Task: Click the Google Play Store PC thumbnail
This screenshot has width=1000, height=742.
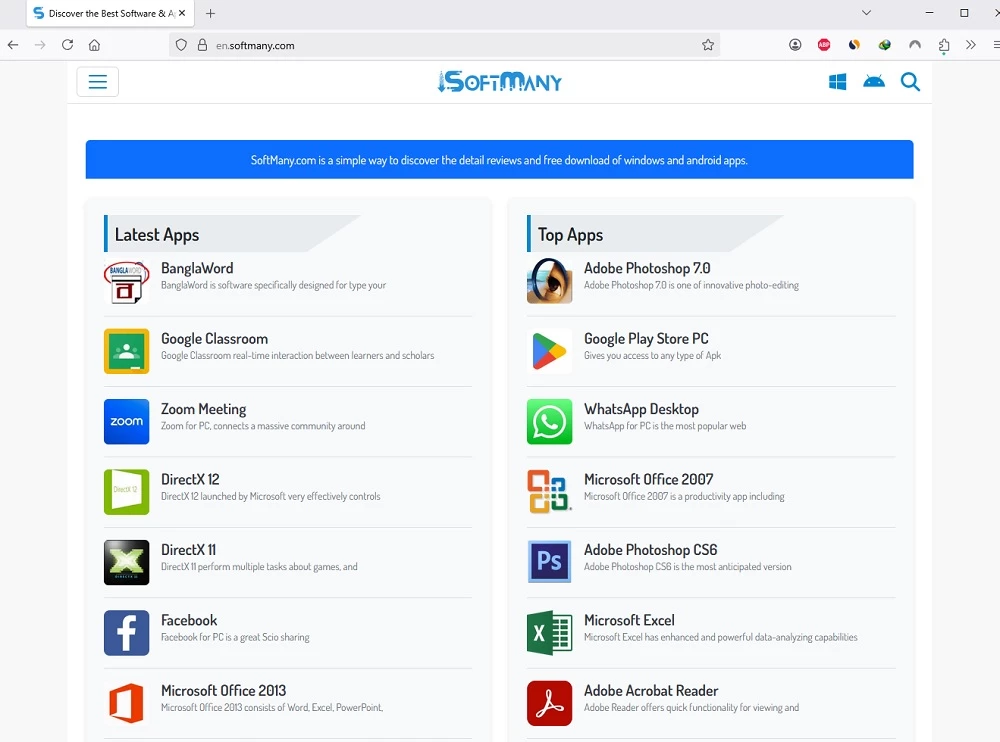Action: click(549, 351)
